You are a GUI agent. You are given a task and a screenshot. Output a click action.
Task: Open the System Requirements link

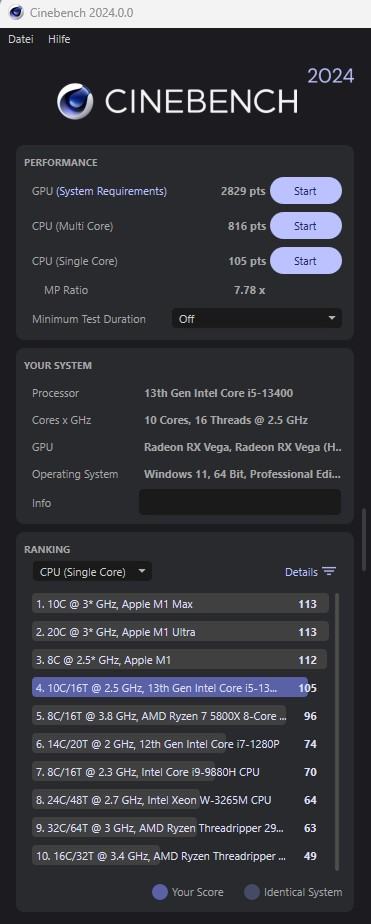coord(111,191)
